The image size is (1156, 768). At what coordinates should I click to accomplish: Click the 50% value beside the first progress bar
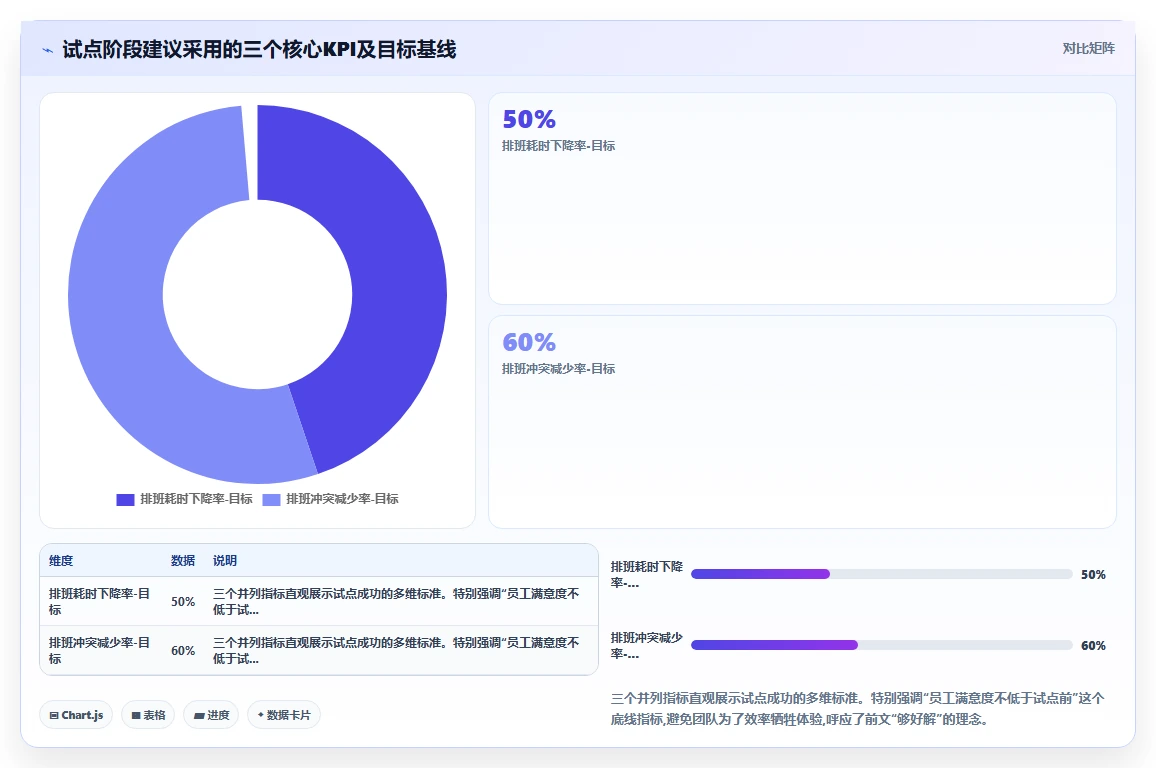[1093, 575]
